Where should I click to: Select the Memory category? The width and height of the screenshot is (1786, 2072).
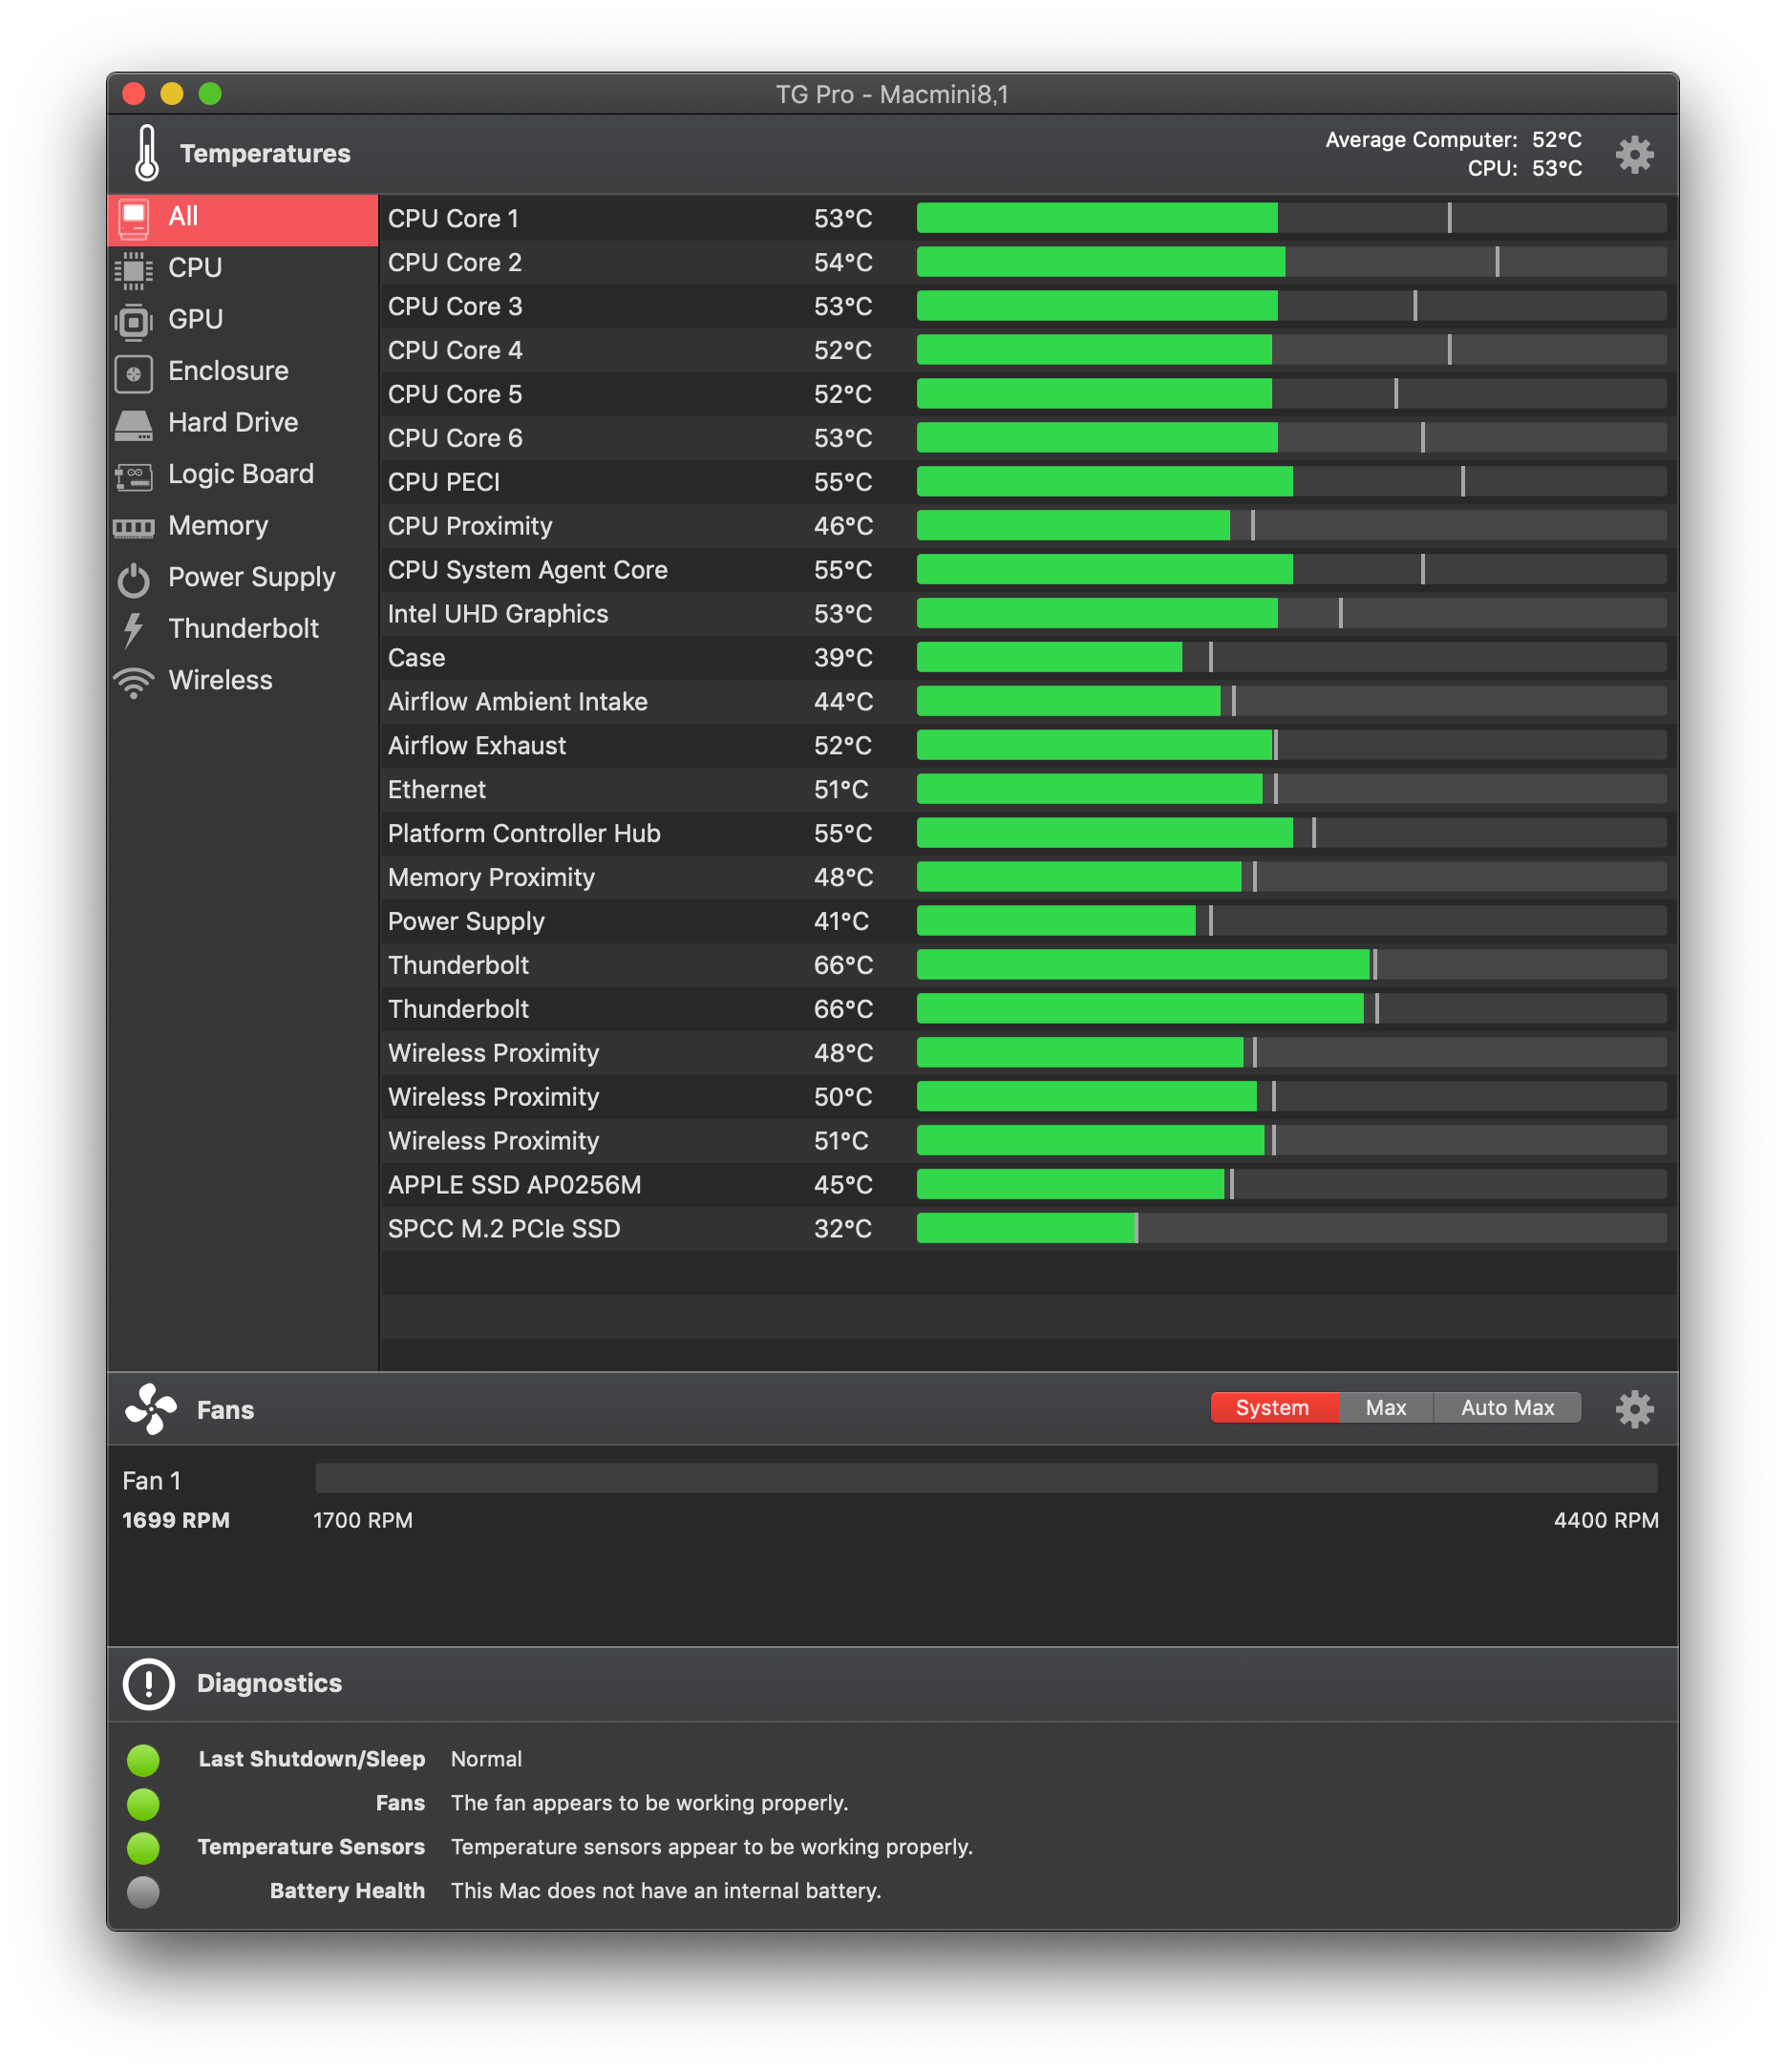click(218, 526)
